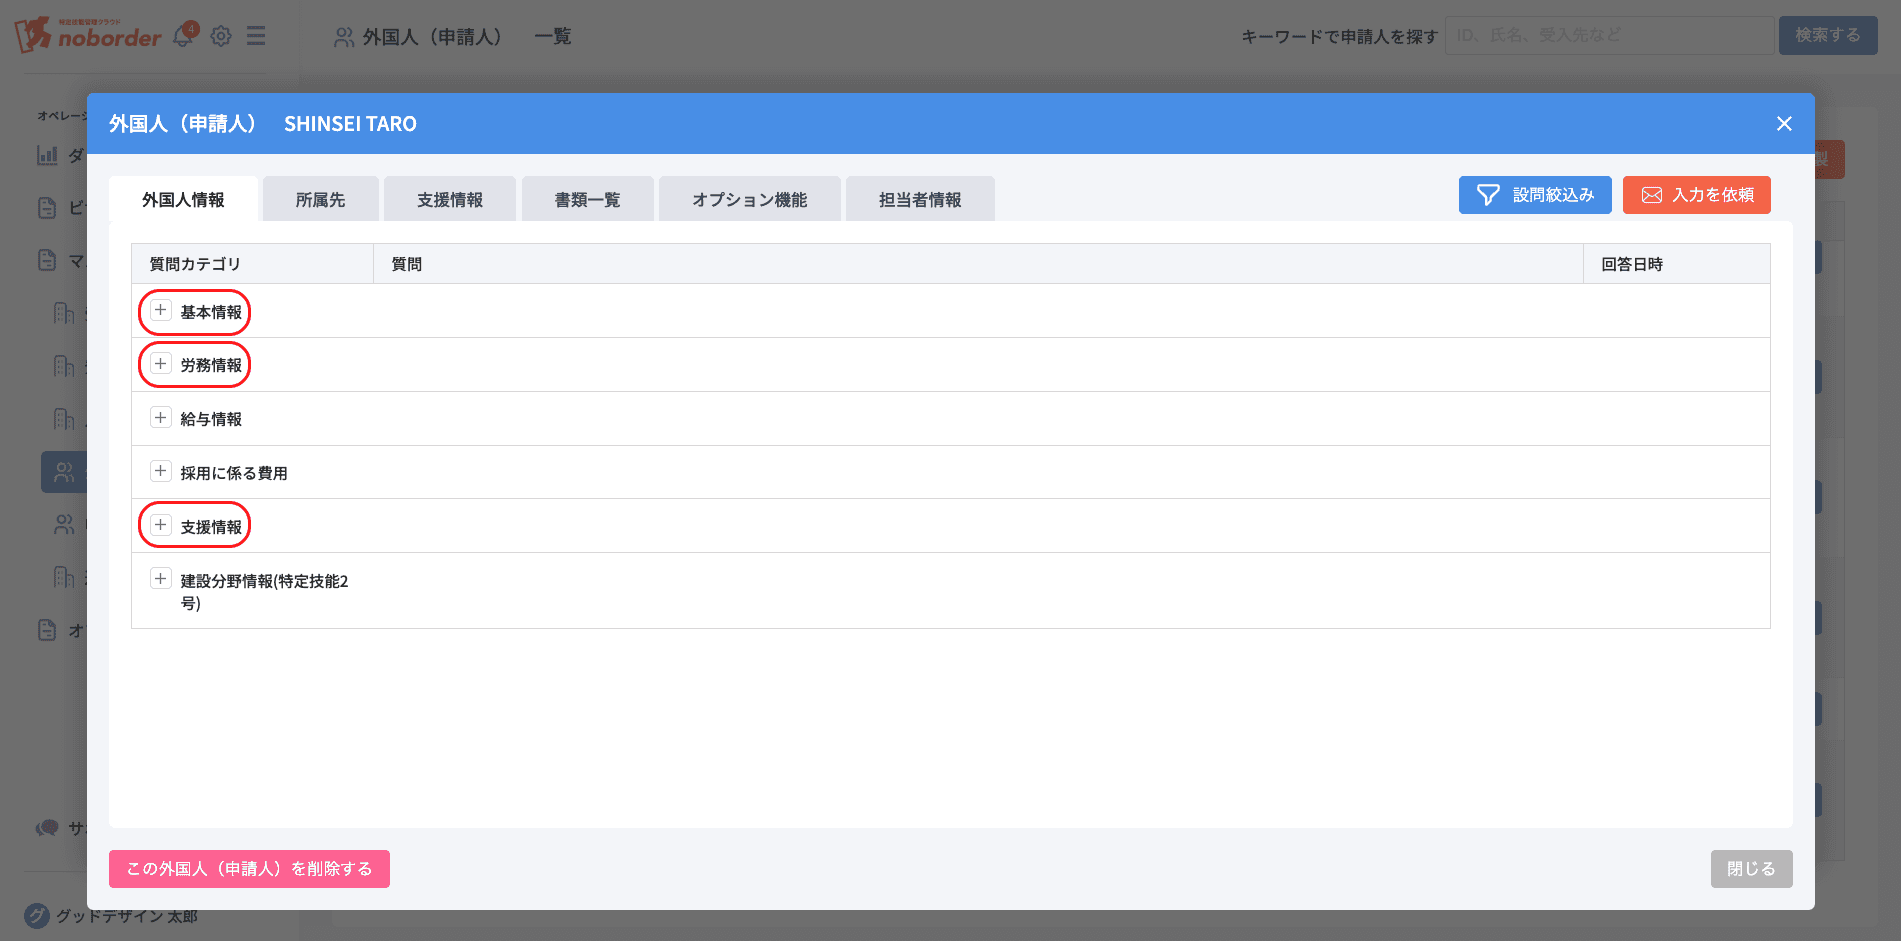Expand the 給与情報 category

tap(160, 418)
